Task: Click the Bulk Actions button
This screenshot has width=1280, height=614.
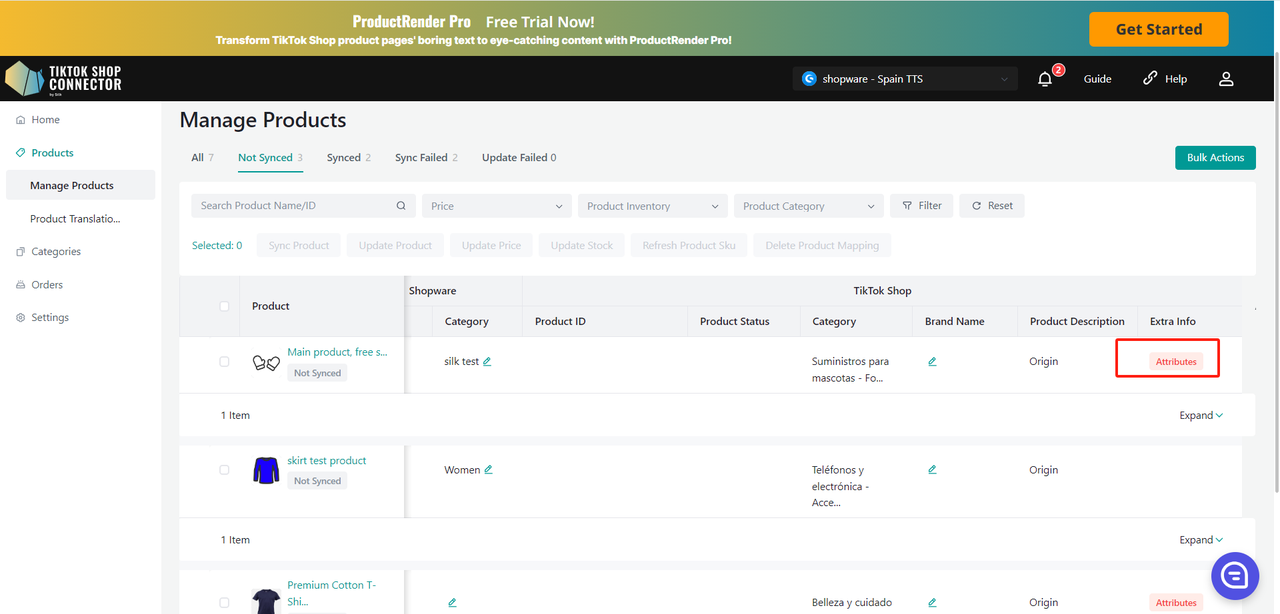Action: [x=1215, y=158]
